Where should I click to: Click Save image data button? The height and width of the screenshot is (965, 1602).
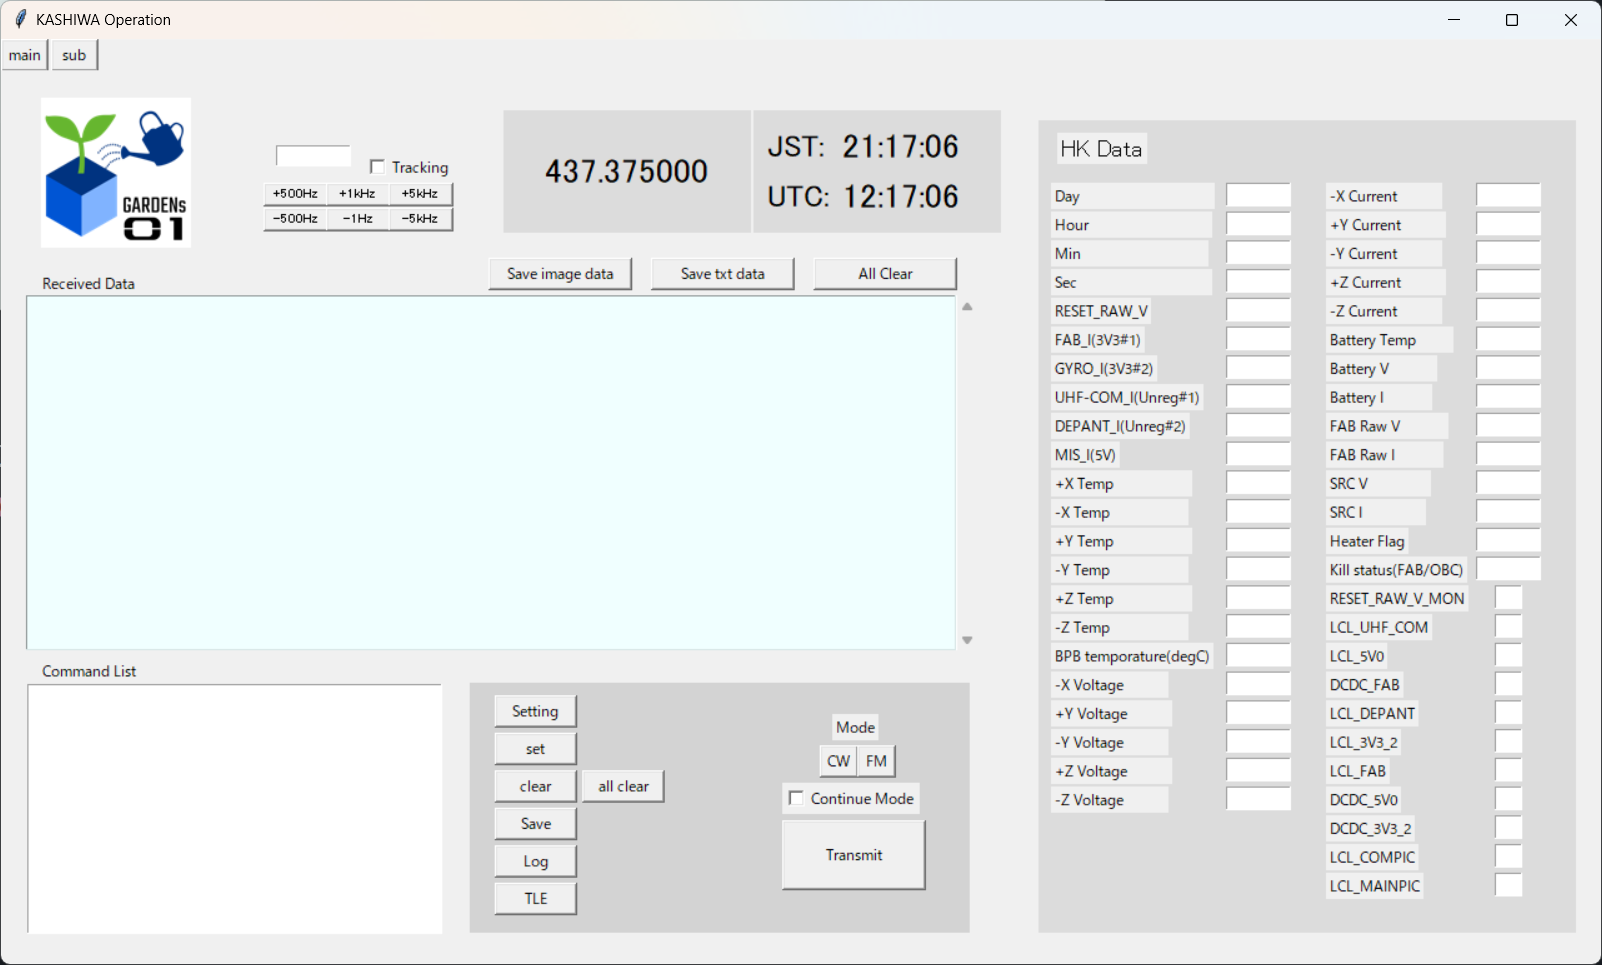[x=560, y=274]
